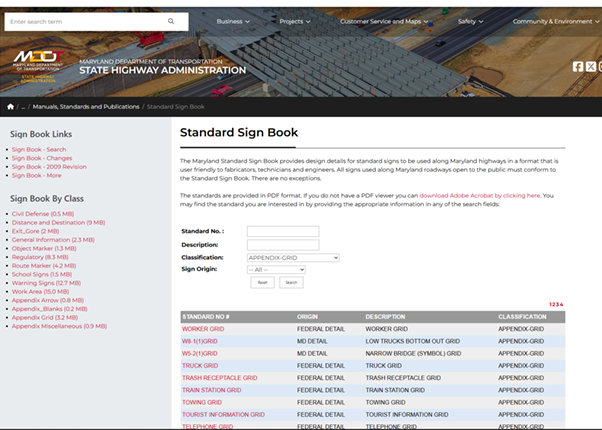The image size is (602, 430).
Task: Expand the Projects menu
Action: (x=295, y=22)
